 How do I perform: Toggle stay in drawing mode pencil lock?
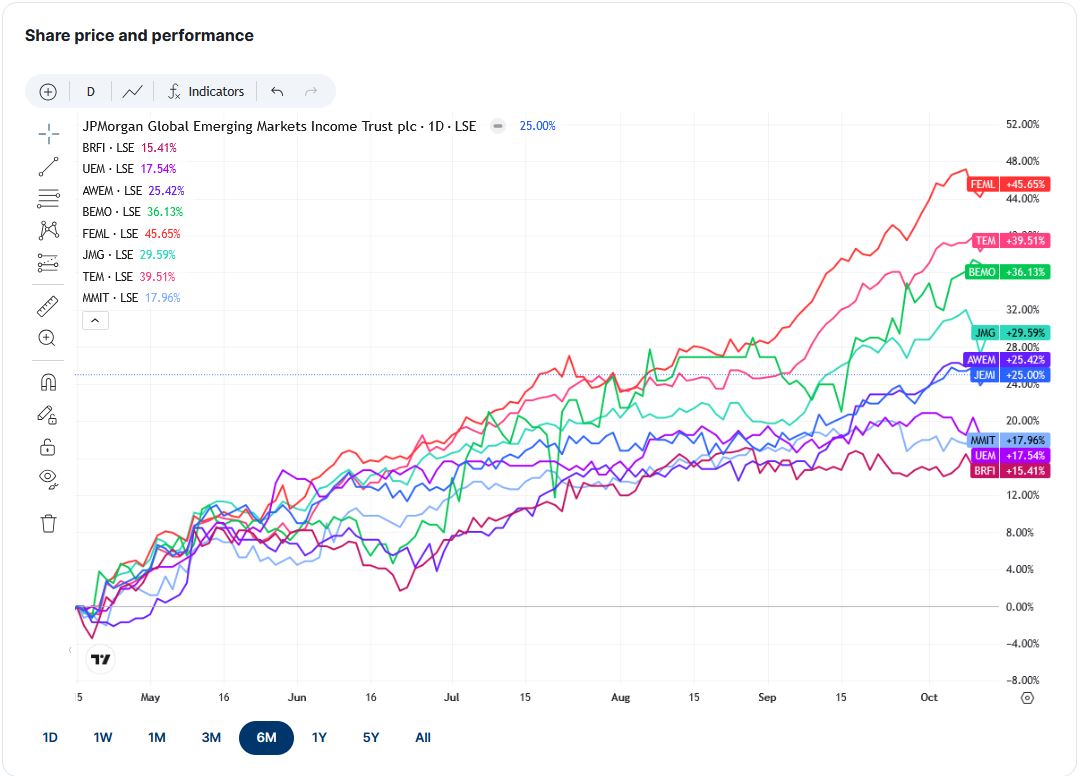(48, 414)
